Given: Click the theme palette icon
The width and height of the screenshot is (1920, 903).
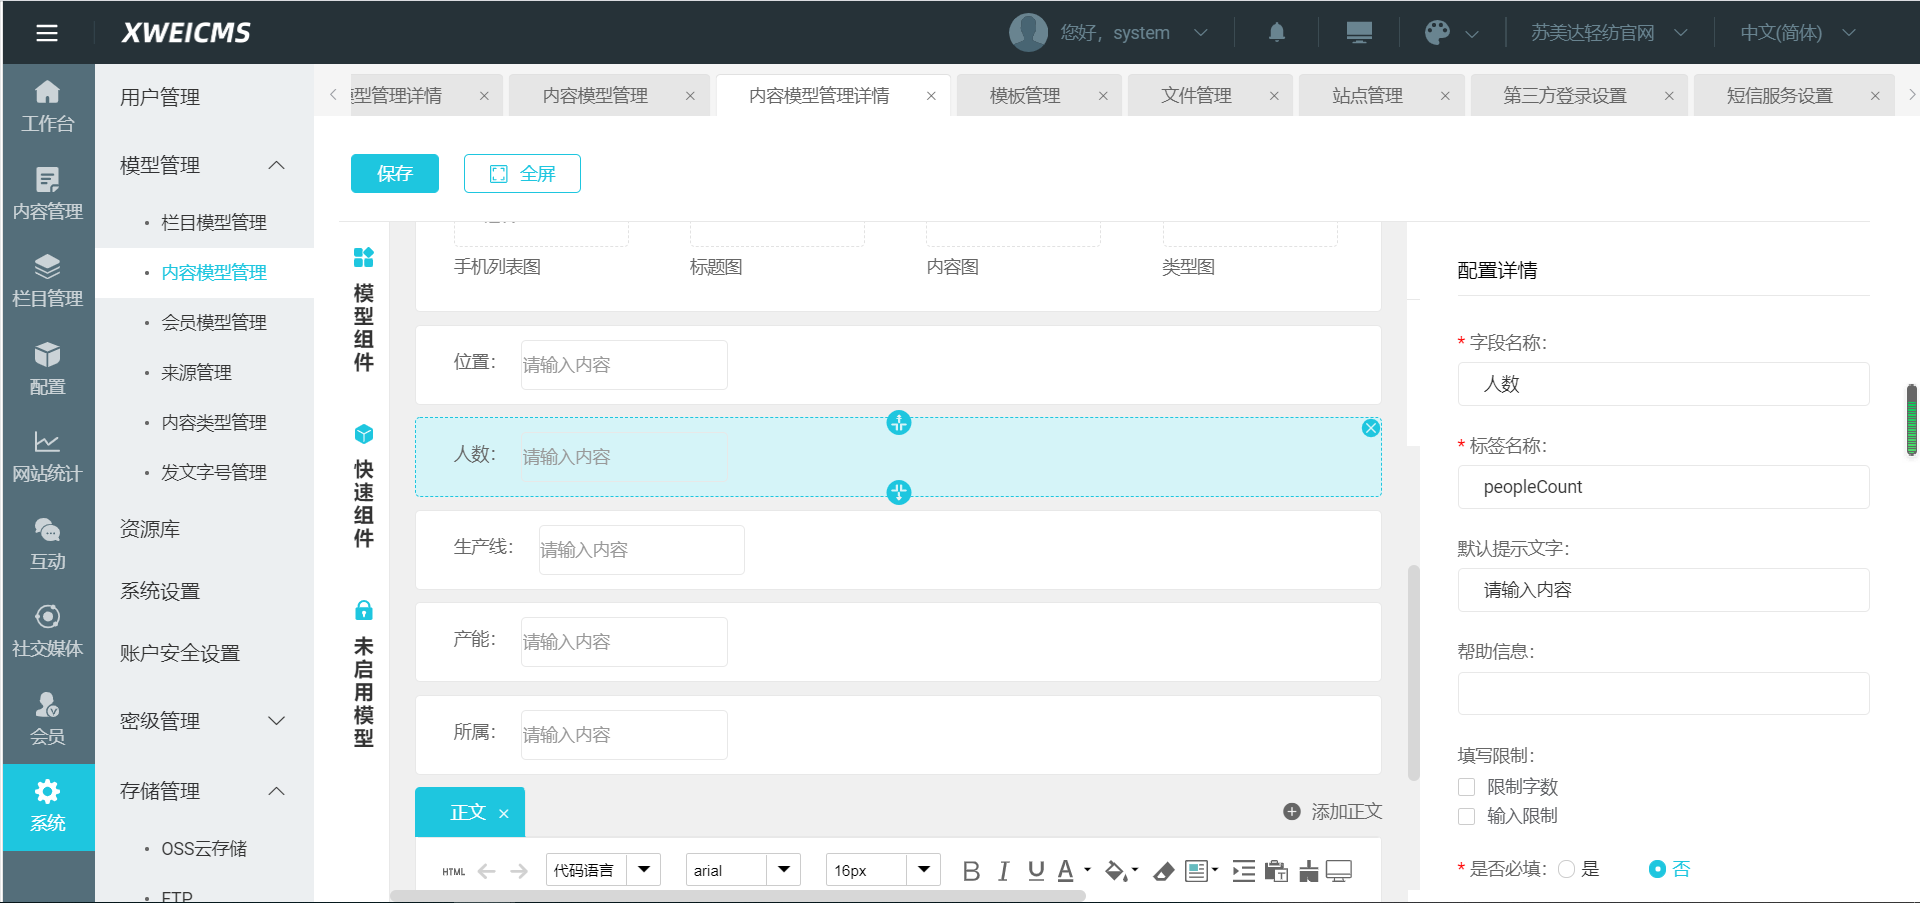Looking at the screenshot, I should 1437,33.
